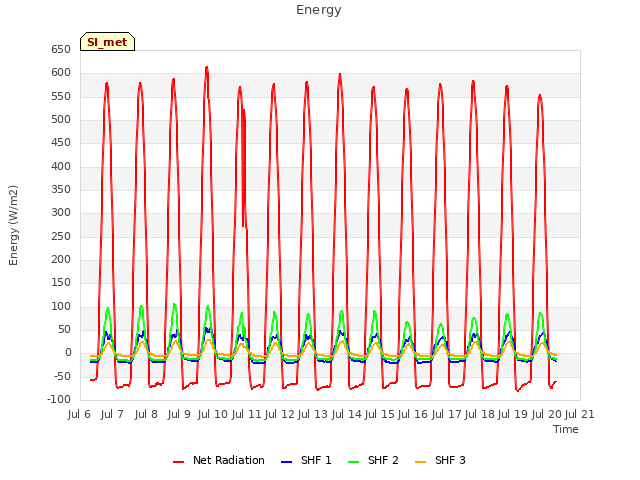This screenshot has height=480, width=640.
Task: Click the orange SHF 3 legend swatch
Action: [420, 462]
